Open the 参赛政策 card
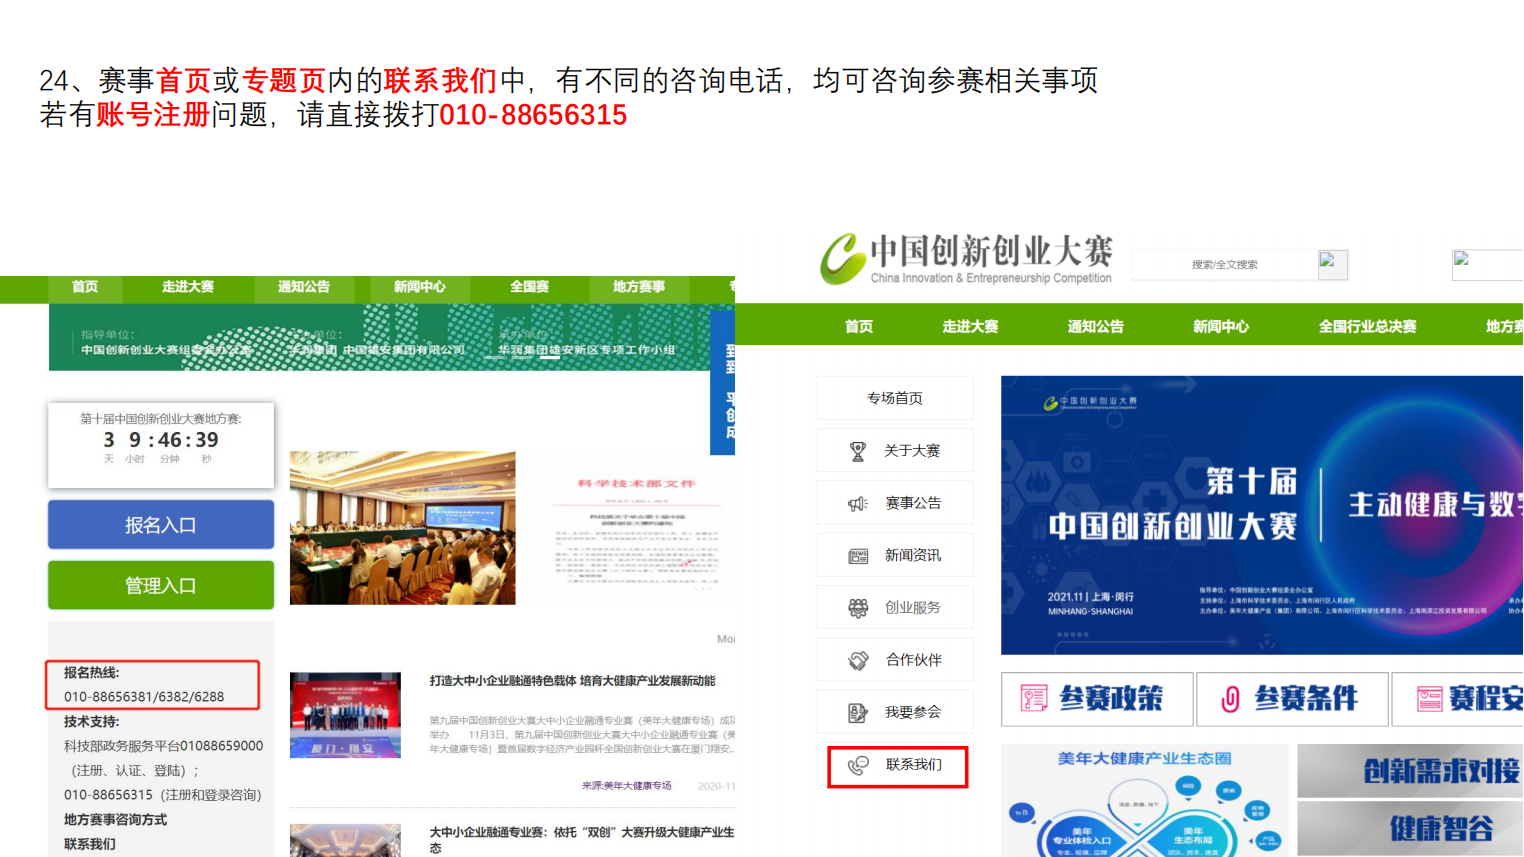1524x857 pixels. 1097,698
